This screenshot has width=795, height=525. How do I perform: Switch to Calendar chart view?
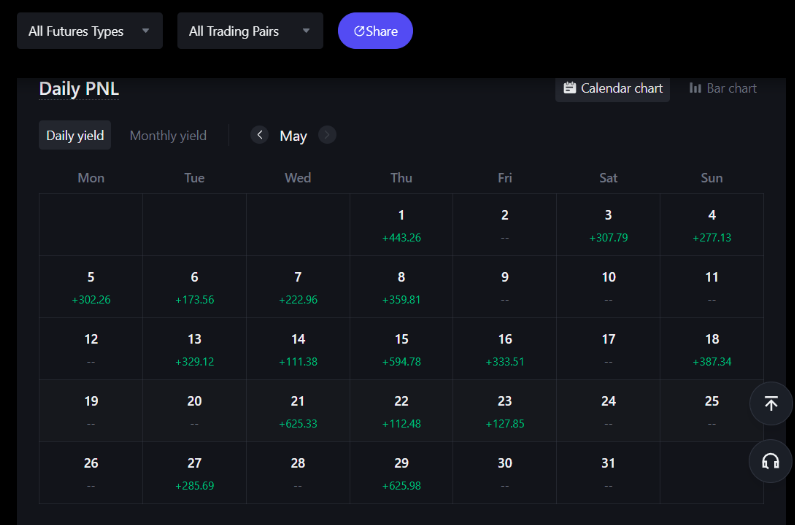[612, 89]
